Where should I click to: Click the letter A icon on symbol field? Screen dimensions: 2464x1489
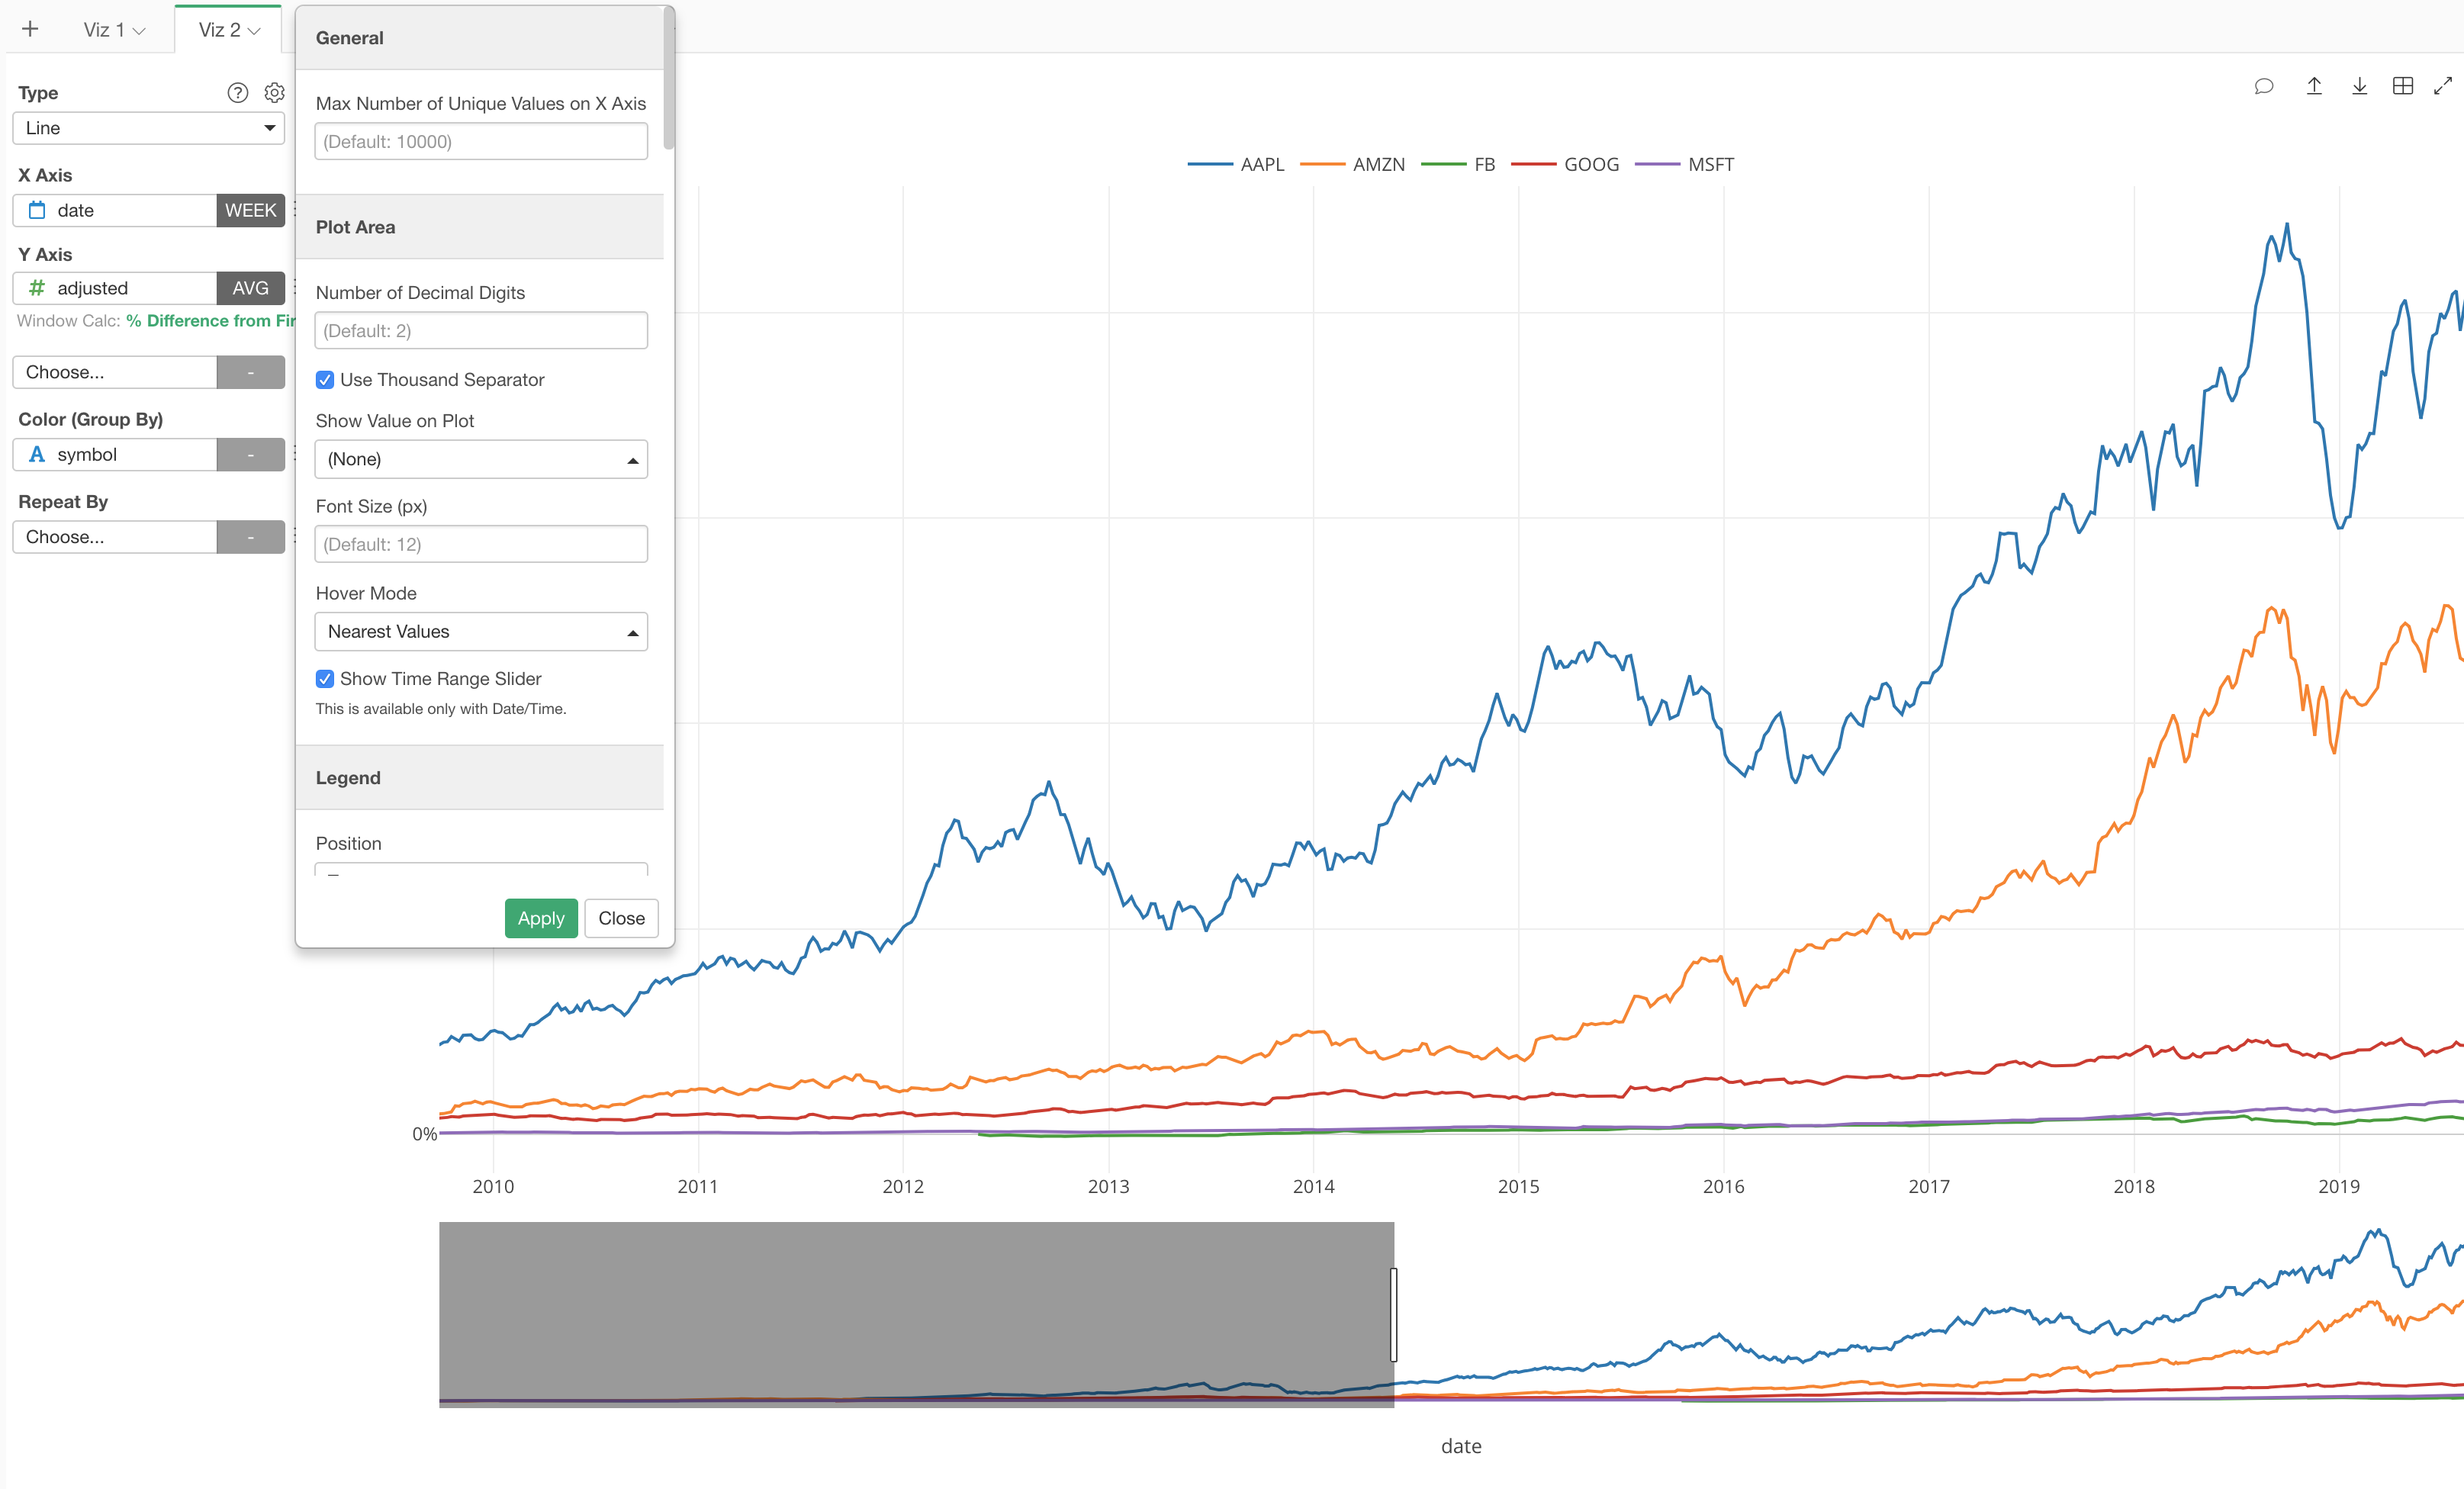coord(37,454)
